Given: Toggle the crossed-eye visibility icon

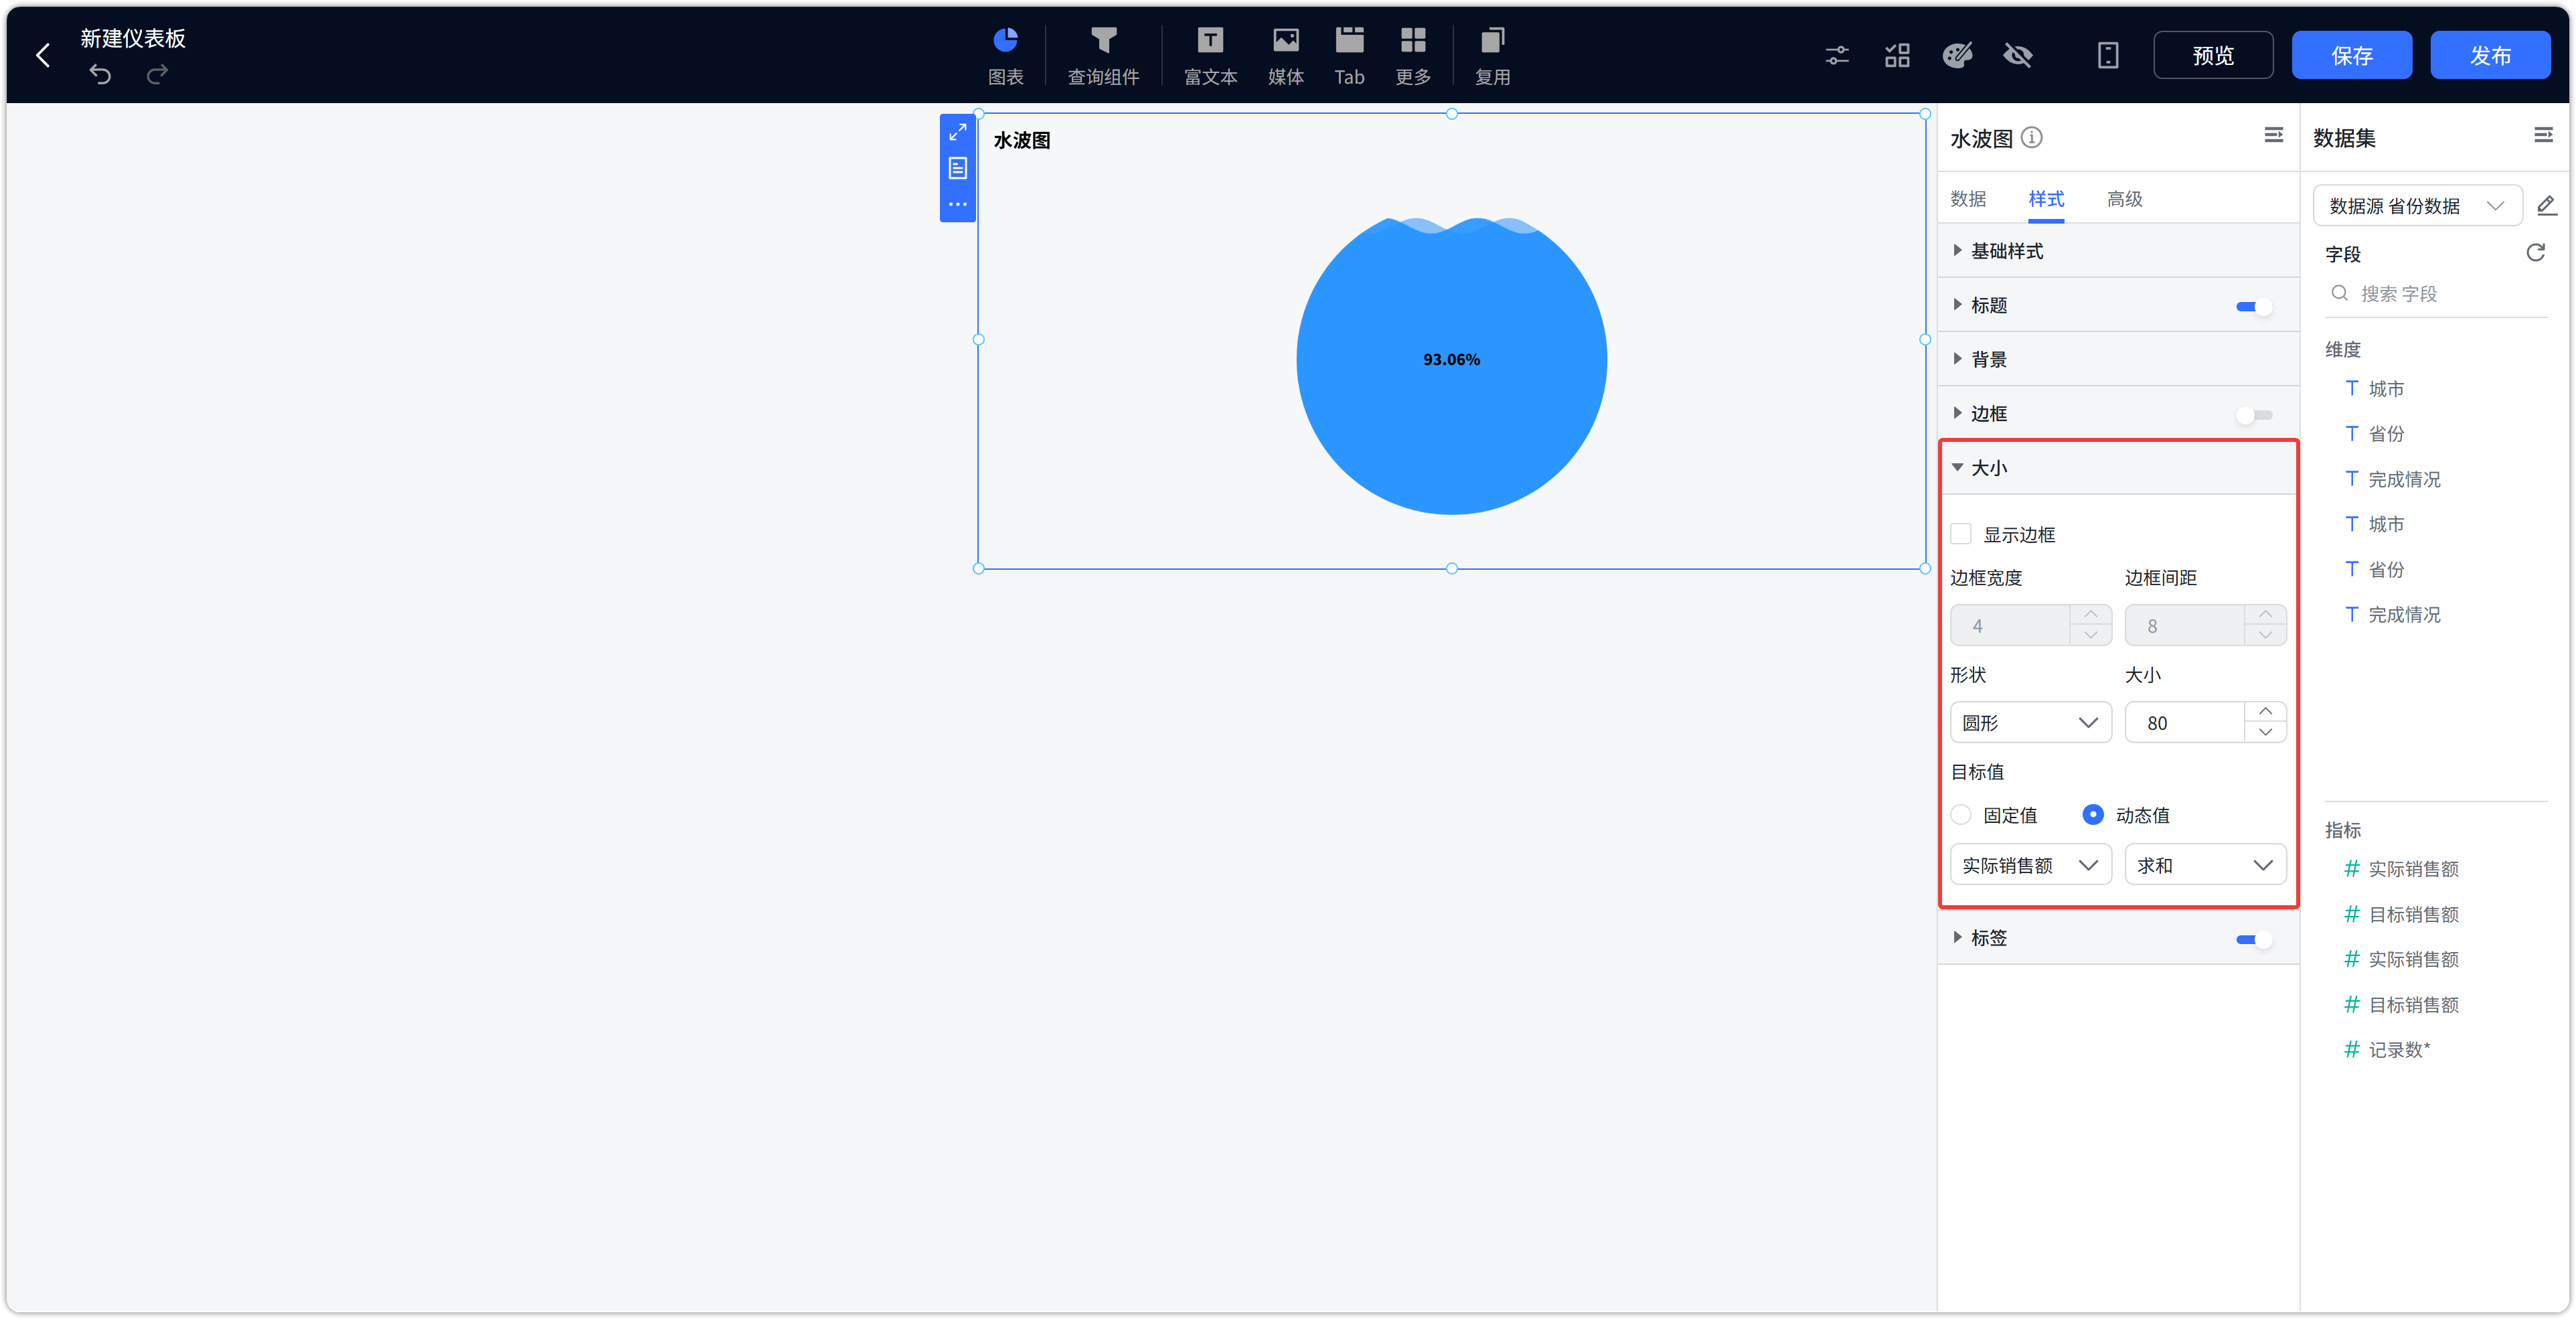Looking at the screenshot, I should (2018, 56).
